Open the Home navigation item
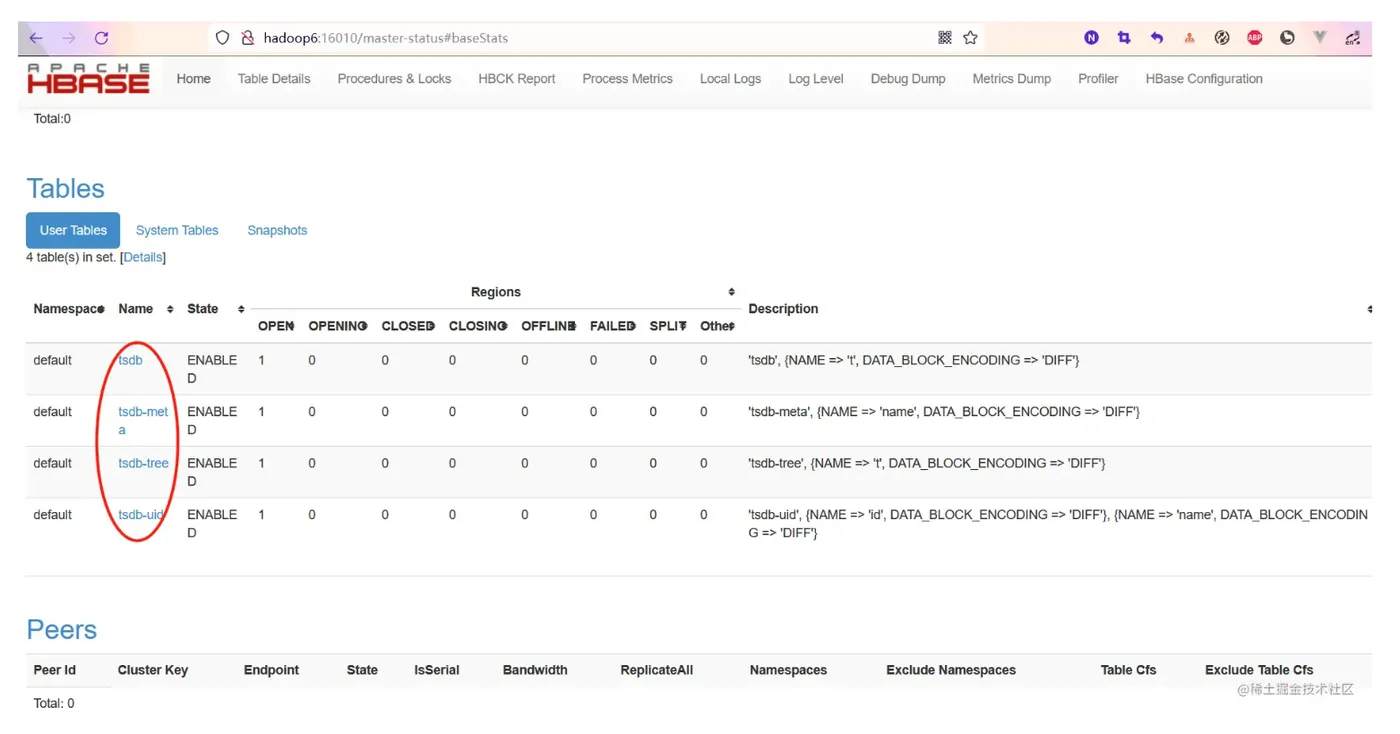 coord(194,79)
